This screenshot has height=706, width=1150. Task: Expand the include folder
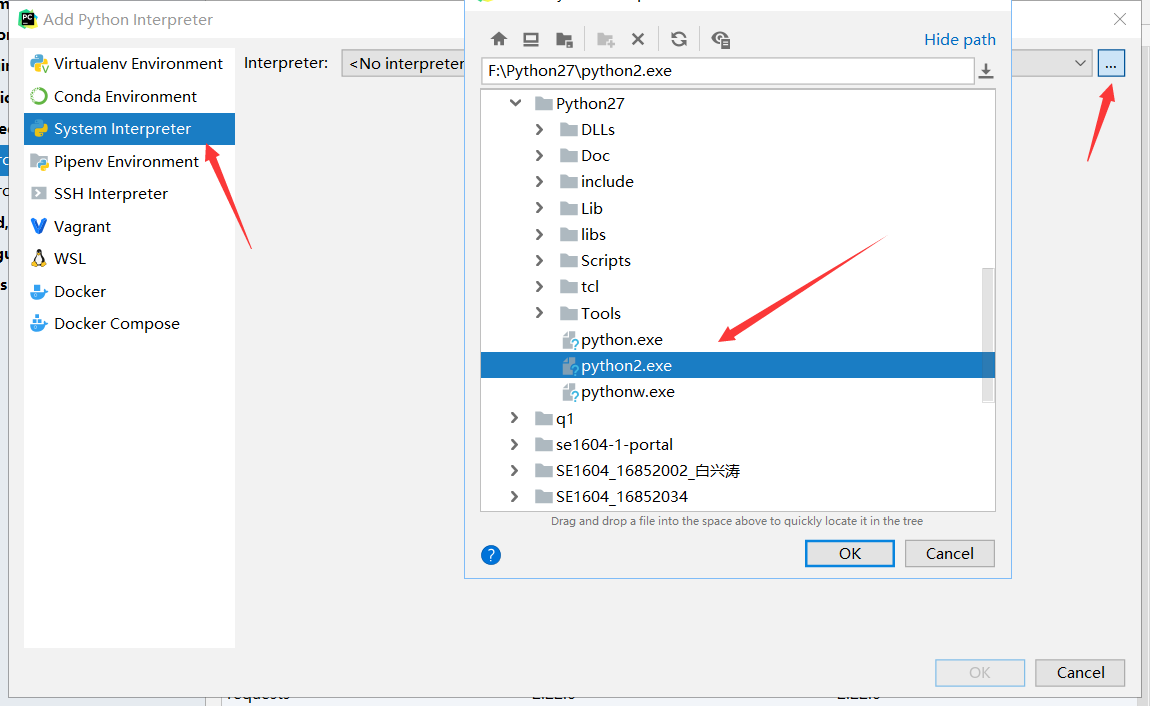coord(539,182)
